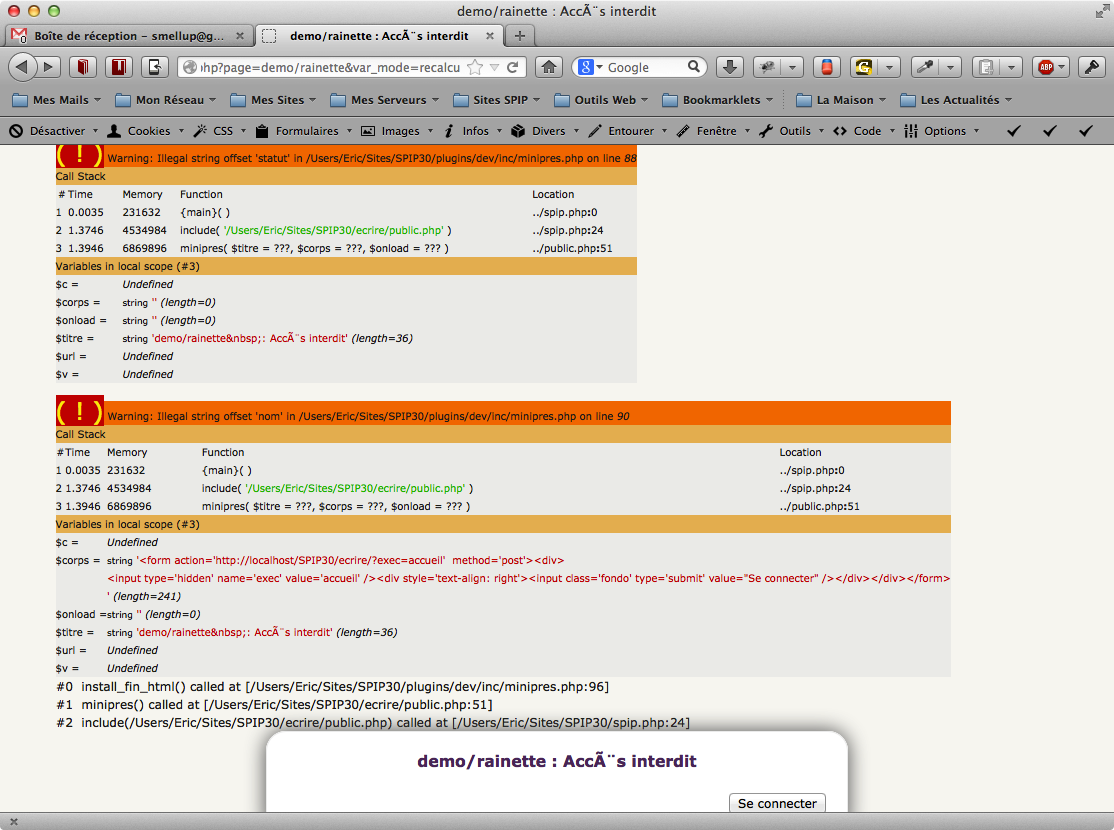Screen dimensions: 1114x830
Task: Close the Gmail Boîte de réception tab
Action: coord(240,36)
